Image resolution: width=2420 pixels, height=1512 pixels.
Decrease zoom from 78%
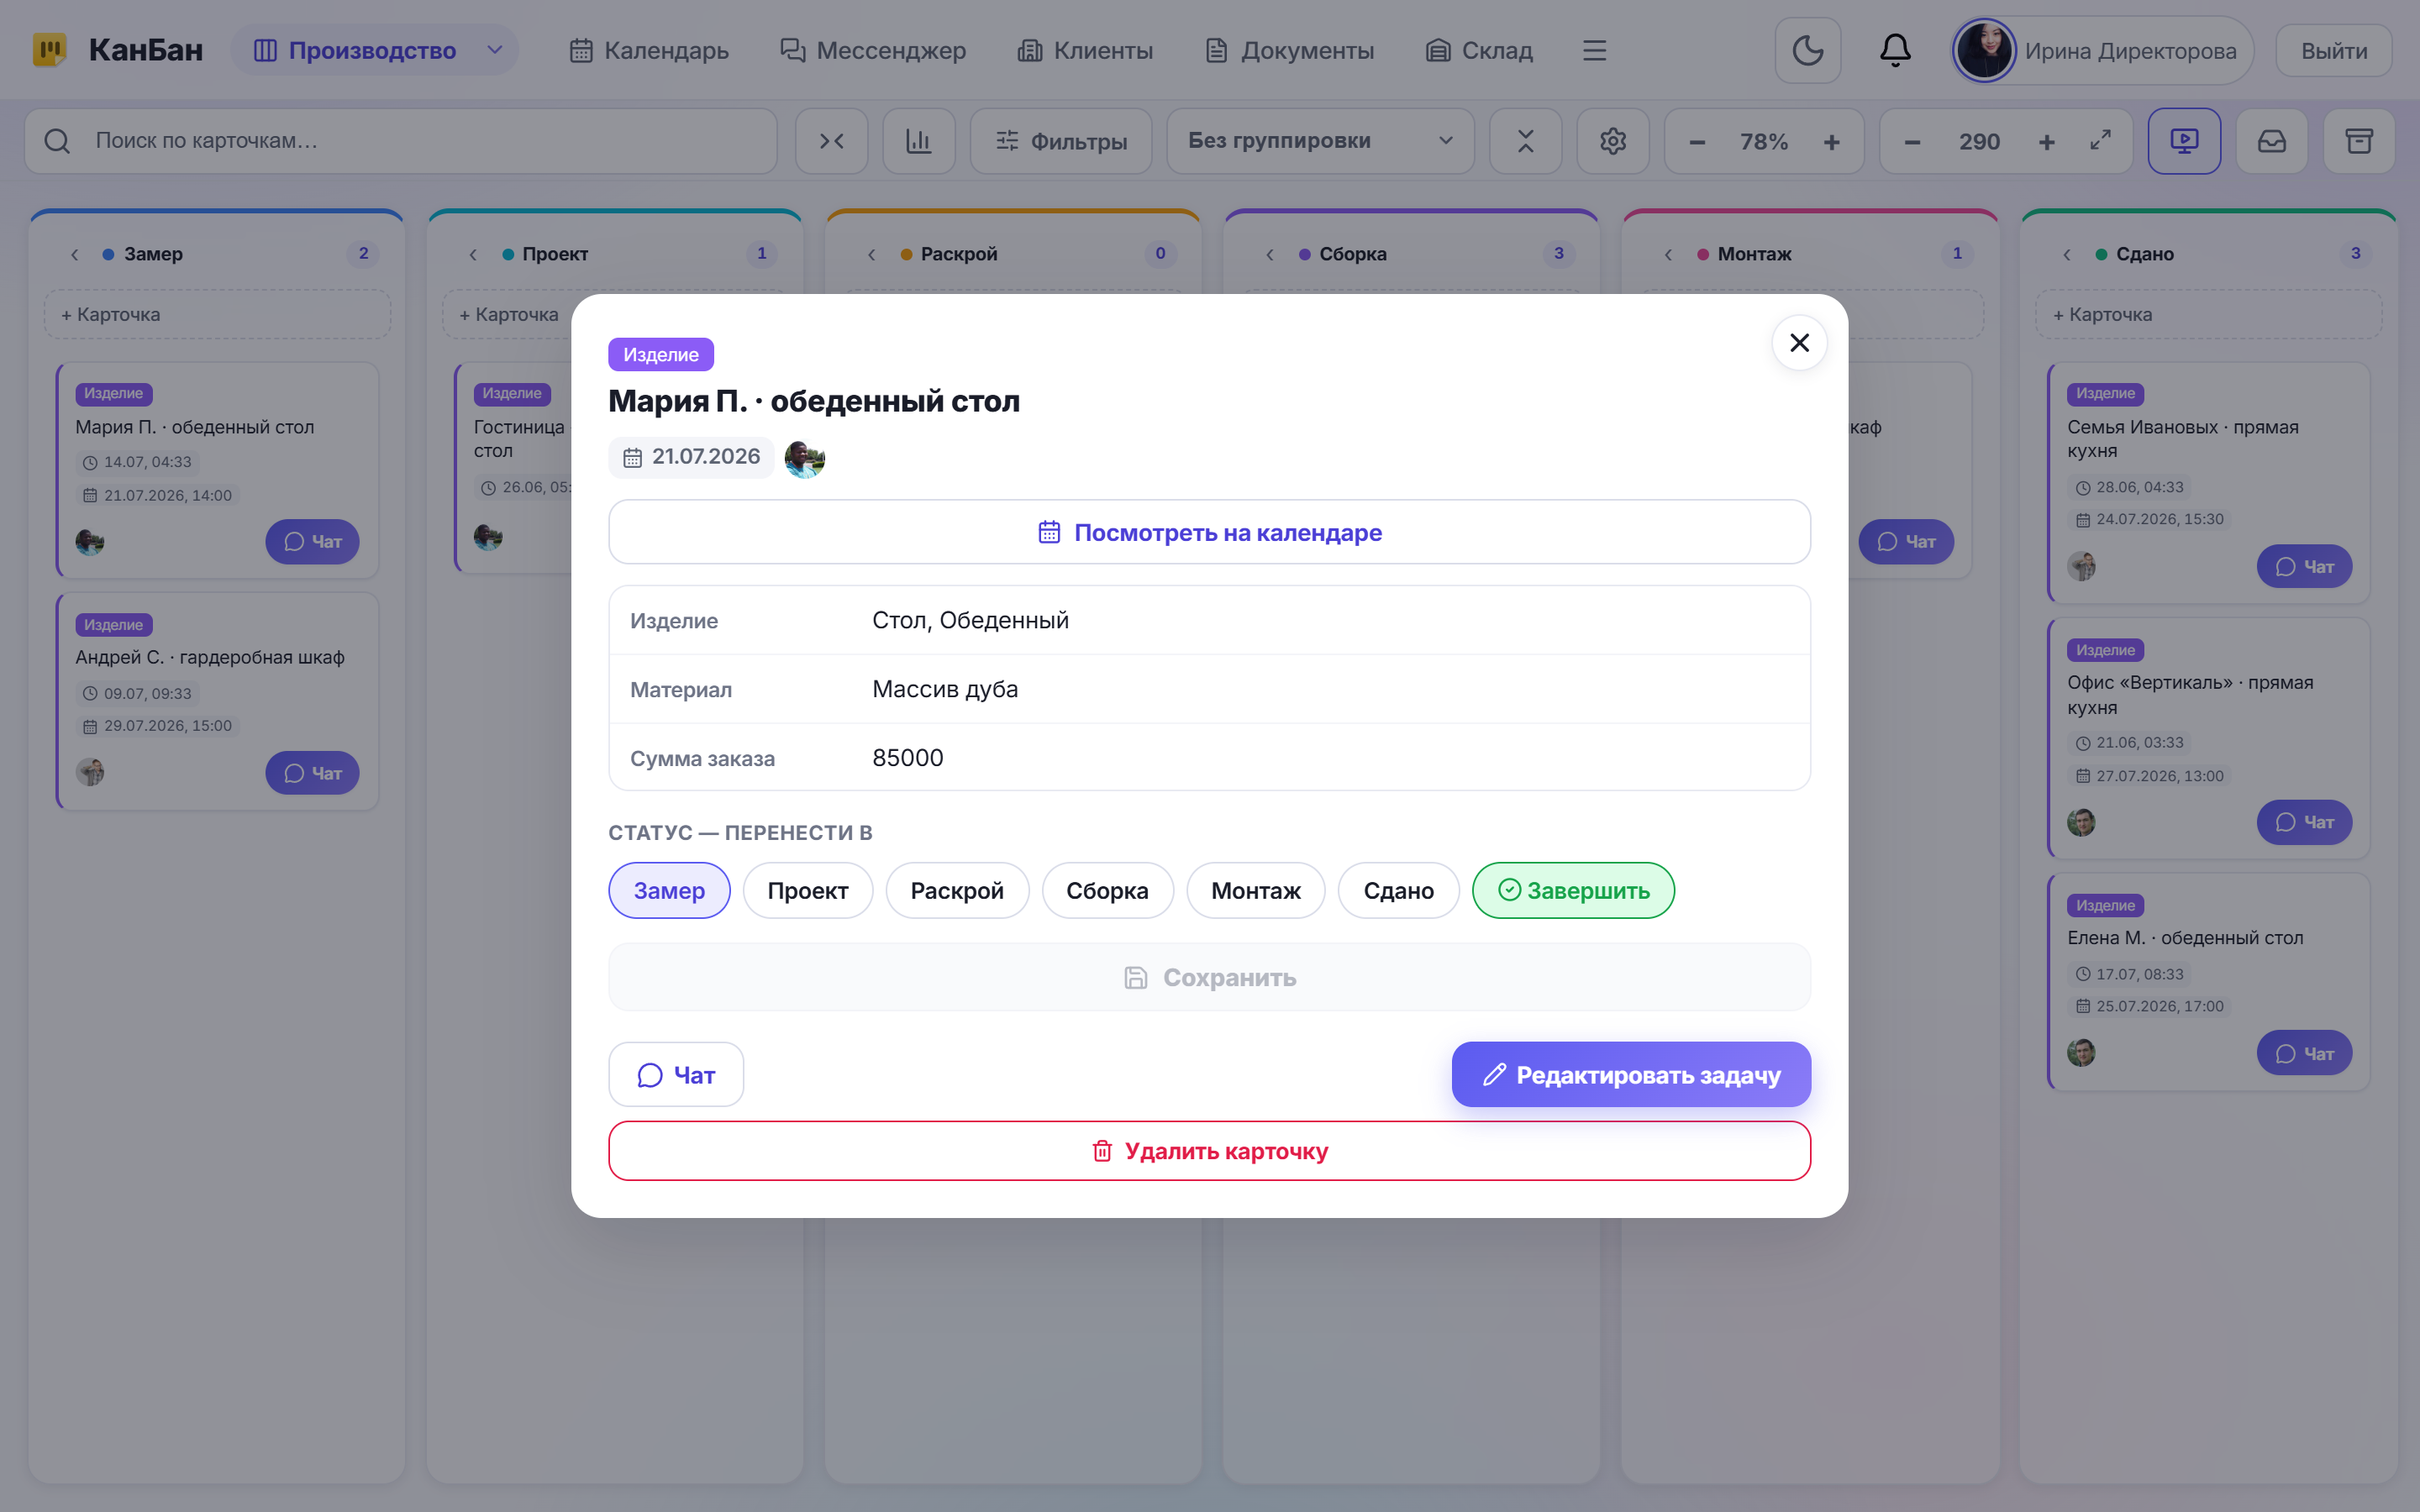(1697, 142)
